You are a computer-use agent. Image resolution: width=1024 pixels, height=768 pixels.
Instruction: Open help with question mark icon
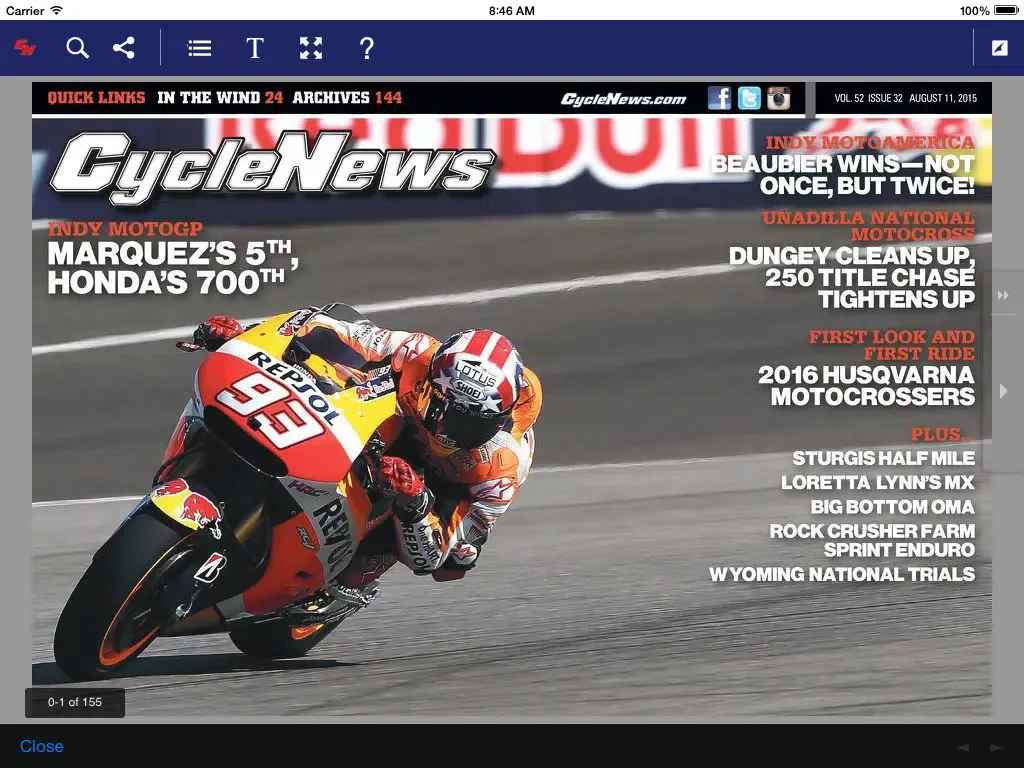tap(367, 48)
